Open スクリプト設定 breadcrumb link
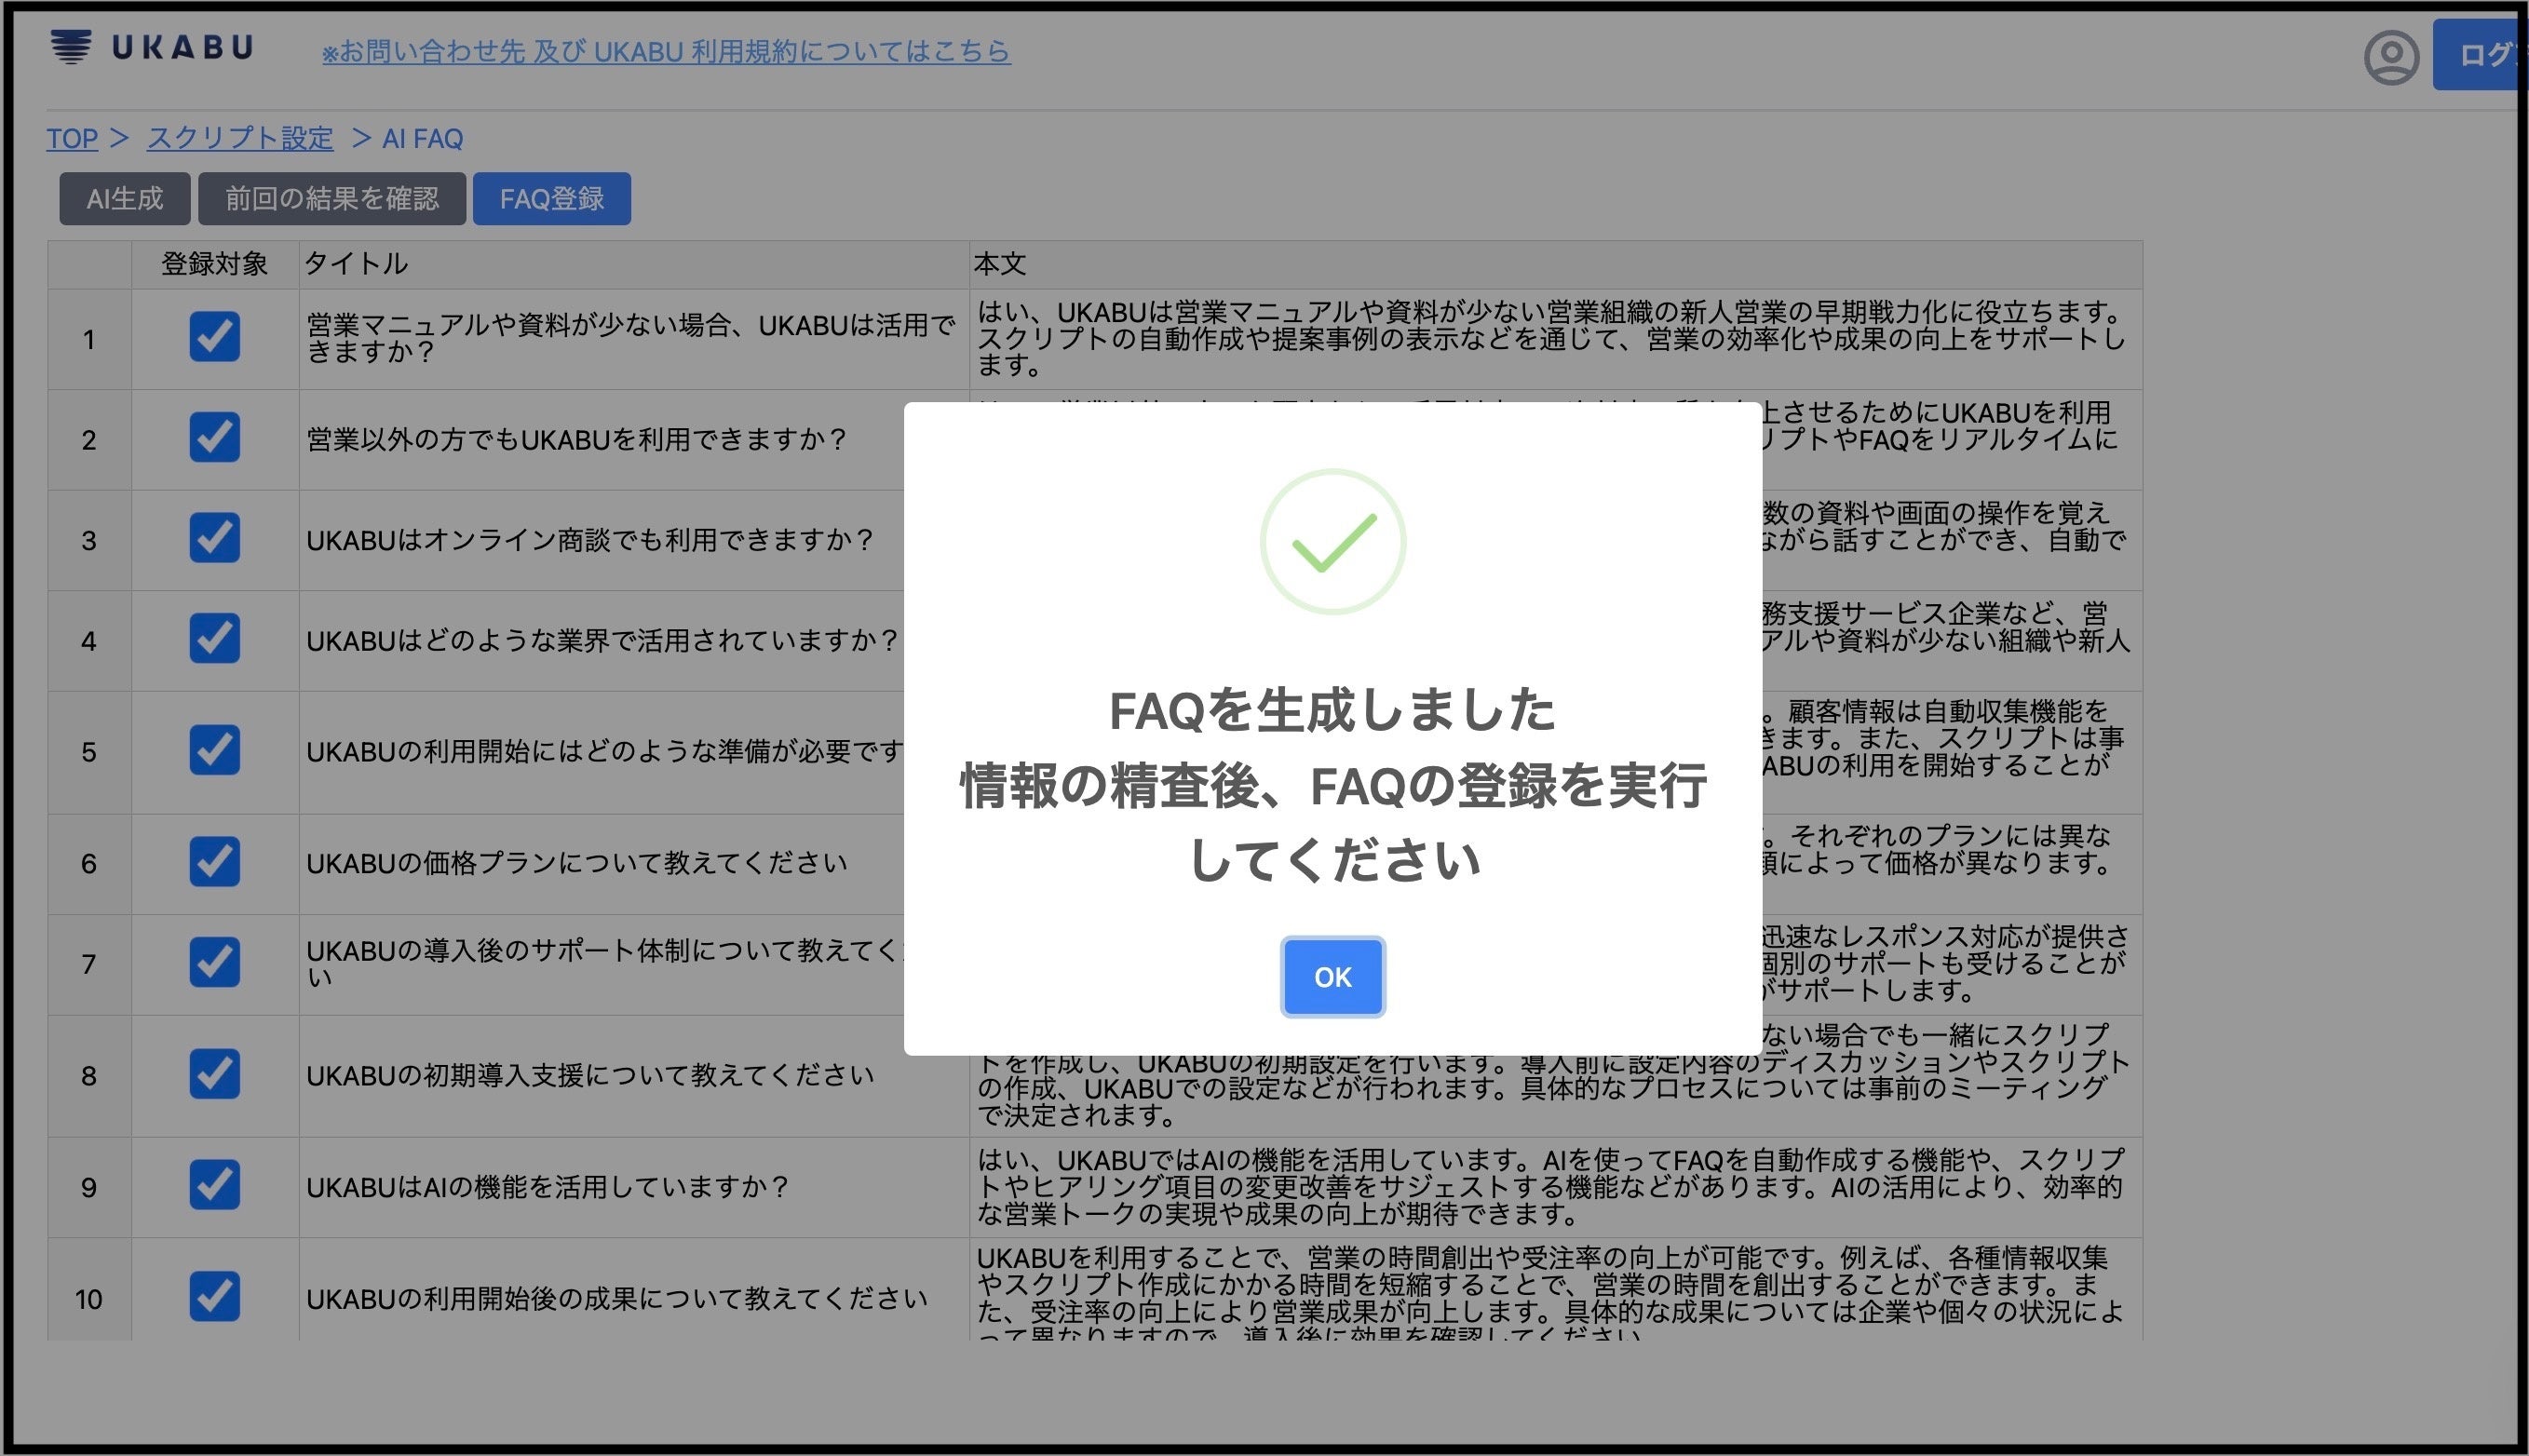The image size is (2529, 1456). pos(240,138)
